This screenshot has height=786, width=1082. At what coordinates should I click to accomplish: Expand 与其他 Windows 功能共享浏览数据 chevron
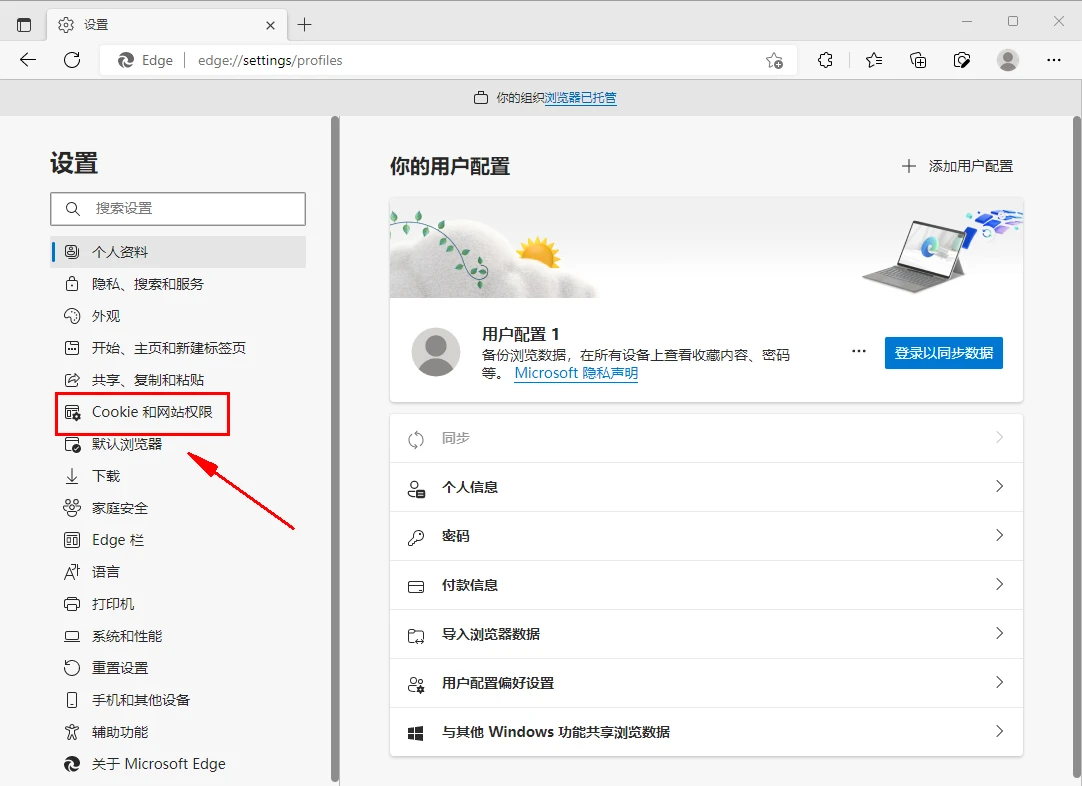click(x=999, y=731)
